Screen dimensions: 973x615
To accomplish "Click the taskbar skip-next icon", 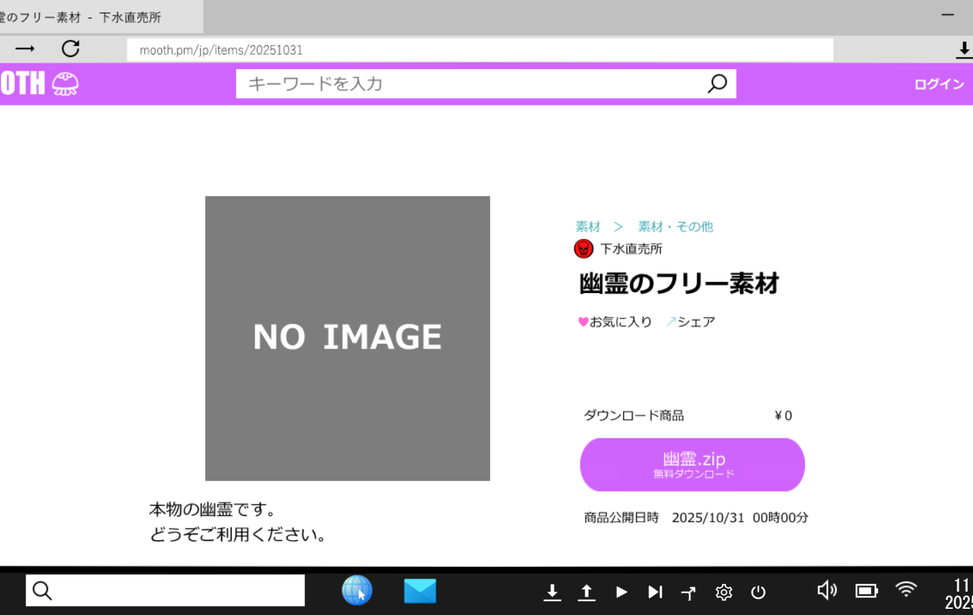I will point(655,592).
